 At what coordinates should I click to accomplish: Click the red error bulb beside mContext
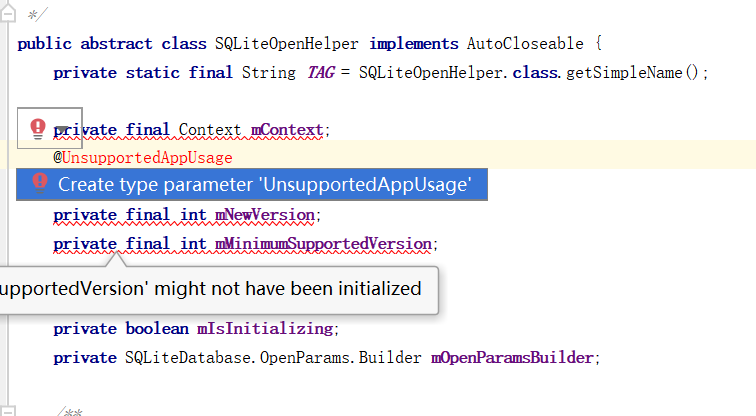(x=38, y=129)
